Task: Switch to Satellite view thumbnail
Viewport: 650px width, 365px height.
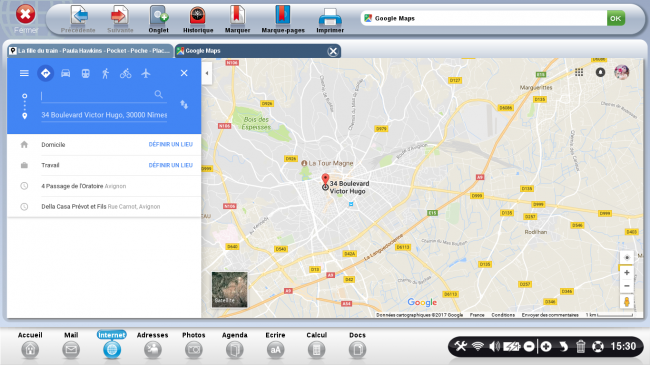Action: [229, 290]
